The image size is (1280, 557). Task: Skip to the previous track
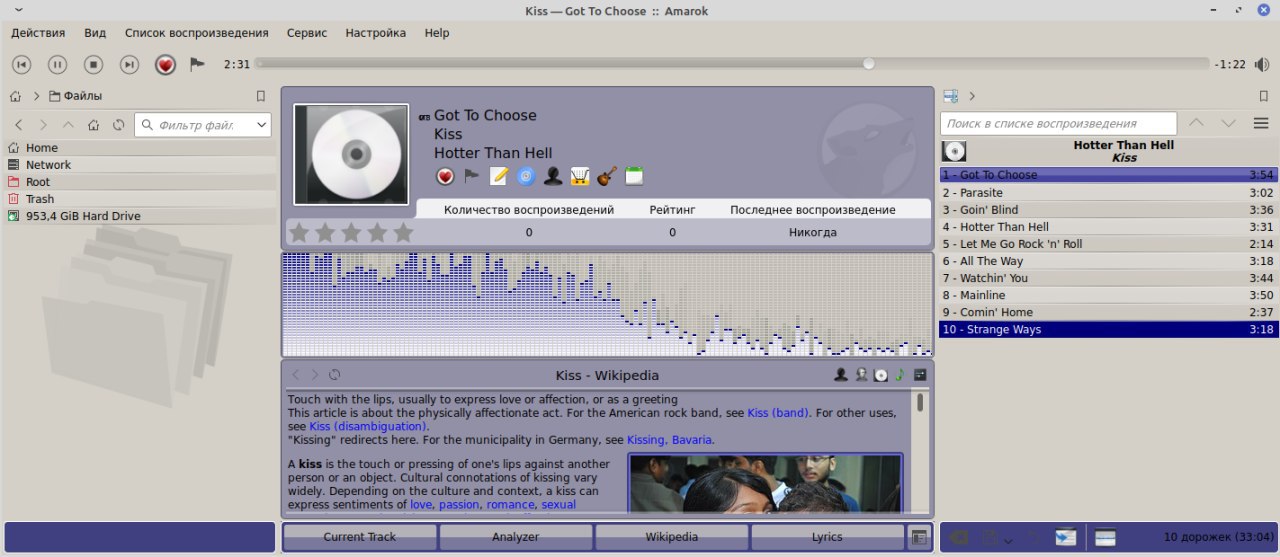coord(21,64)
